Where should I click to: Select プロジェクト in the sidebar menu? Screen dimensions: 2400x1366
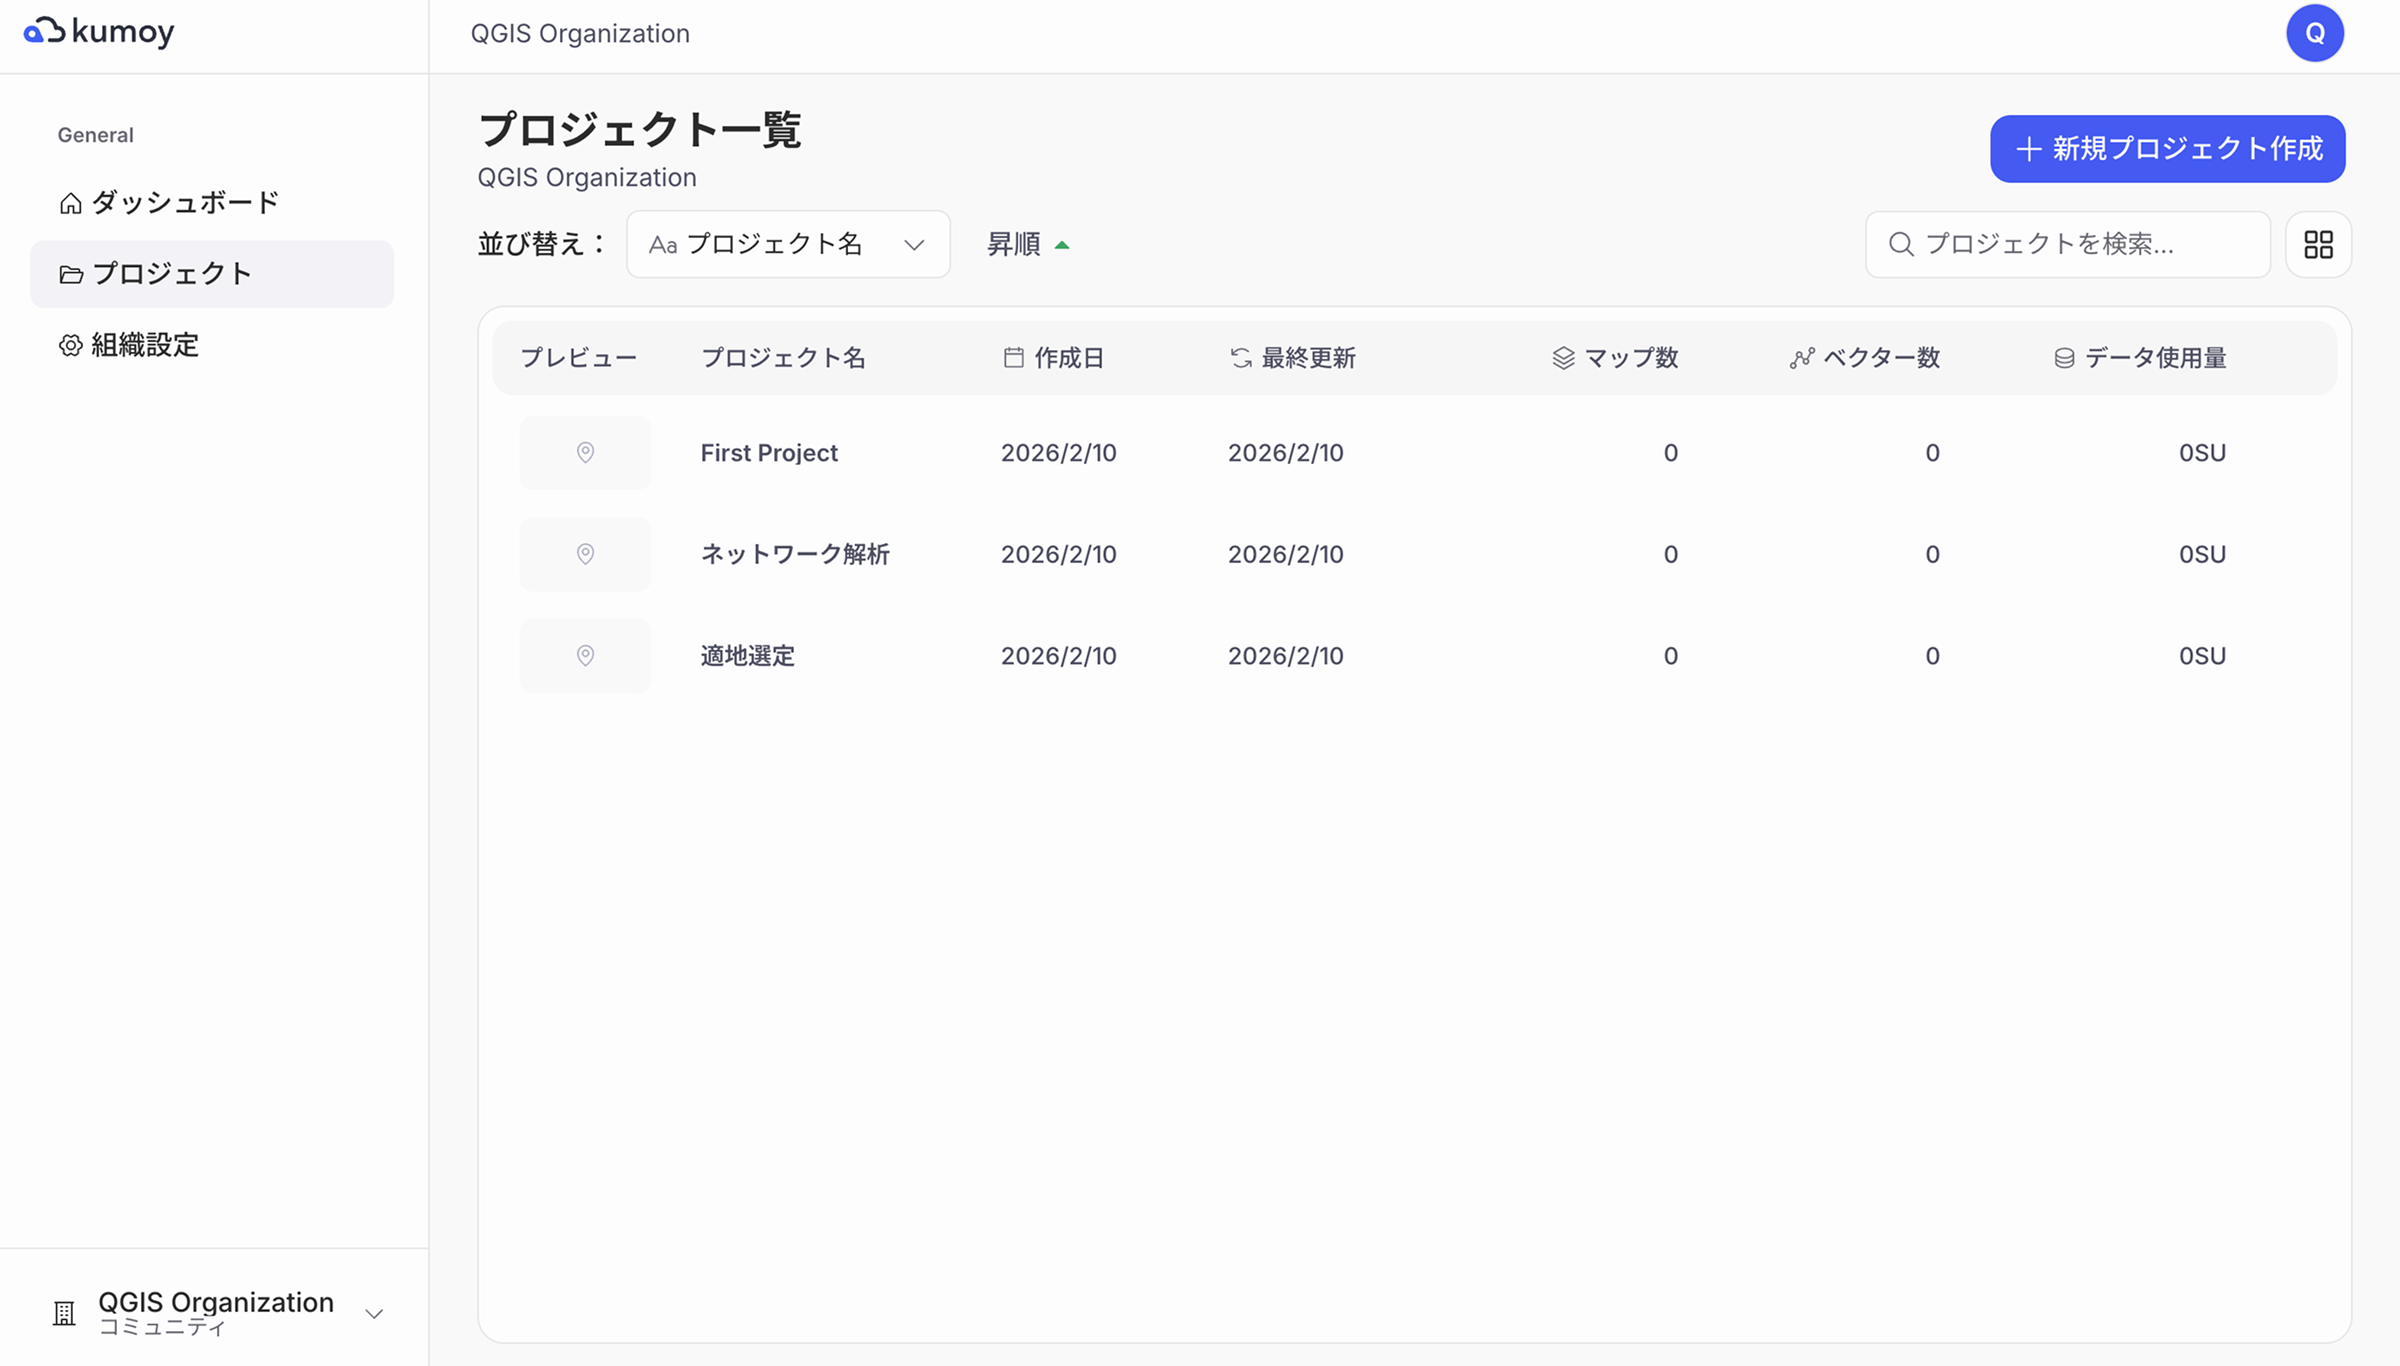point(173,273)
